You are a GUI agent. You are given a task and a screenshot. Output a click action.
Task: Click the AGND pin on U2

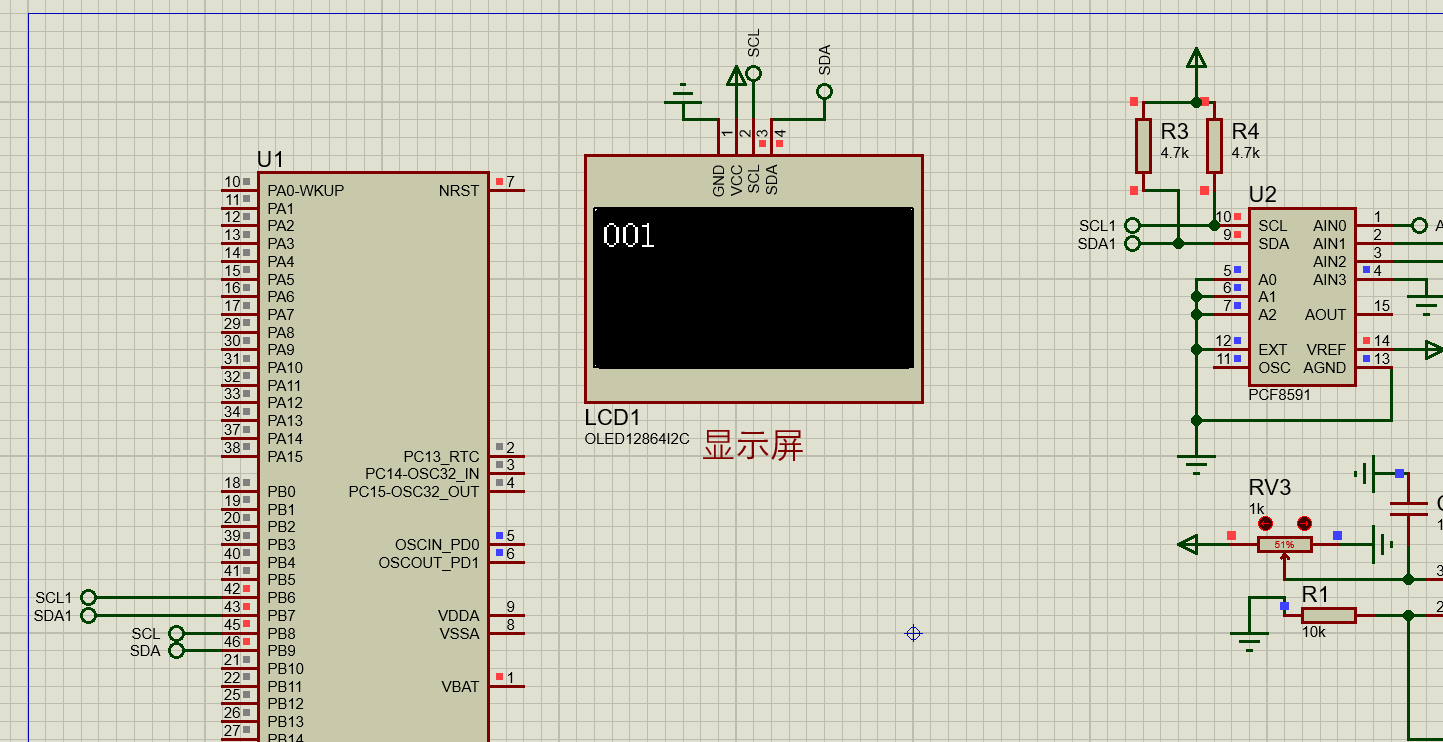[x=1325, y=367]
